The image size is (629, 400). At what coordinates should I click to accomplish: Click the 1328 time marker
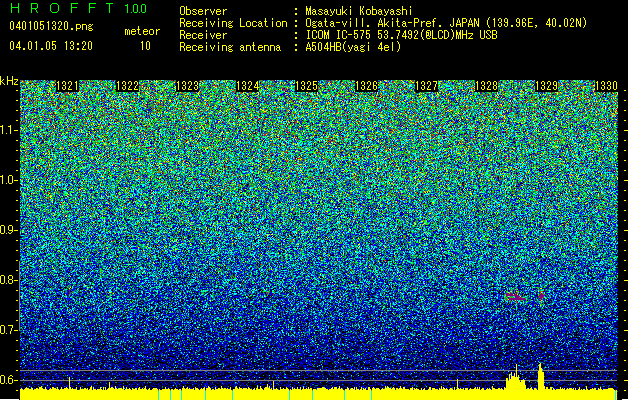pos(486,86)
